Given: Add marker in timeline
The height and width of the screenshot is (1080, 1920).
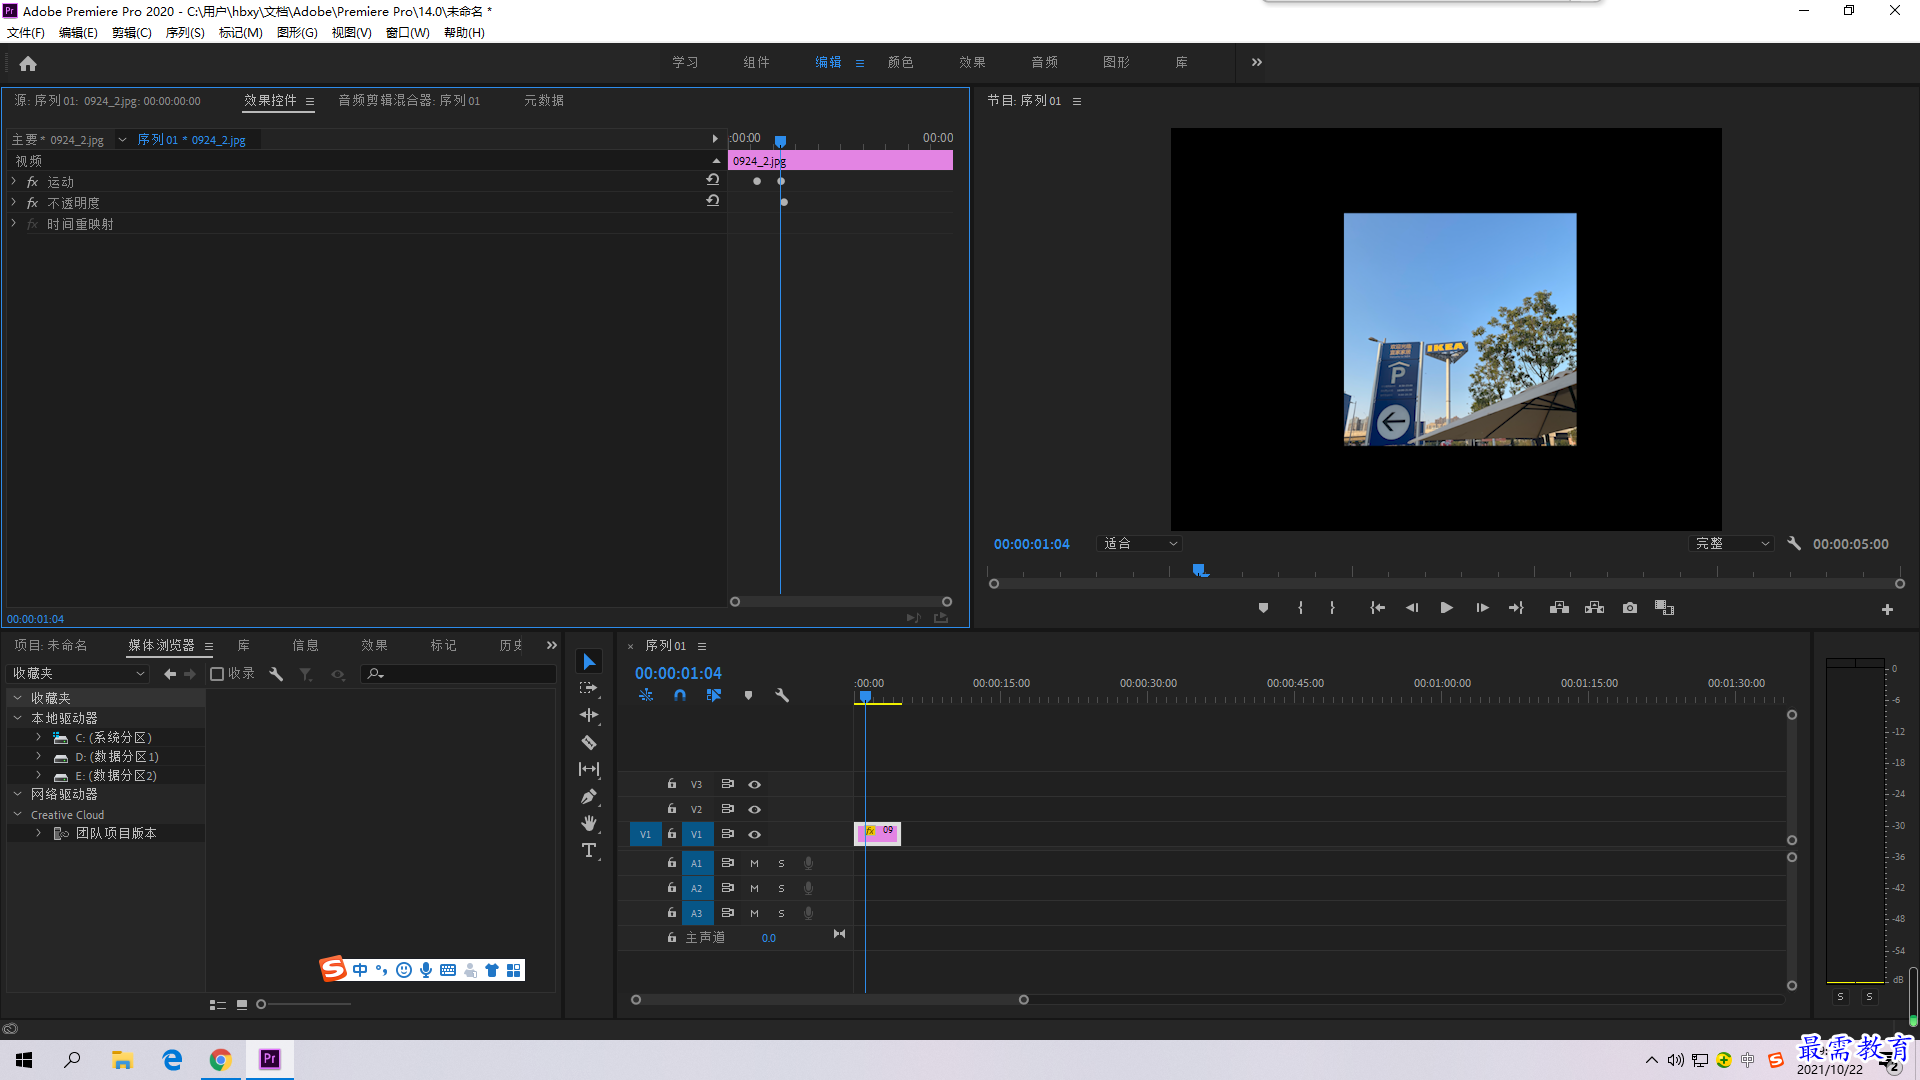Looking at the screenshot, I should (x=748, y=695).
